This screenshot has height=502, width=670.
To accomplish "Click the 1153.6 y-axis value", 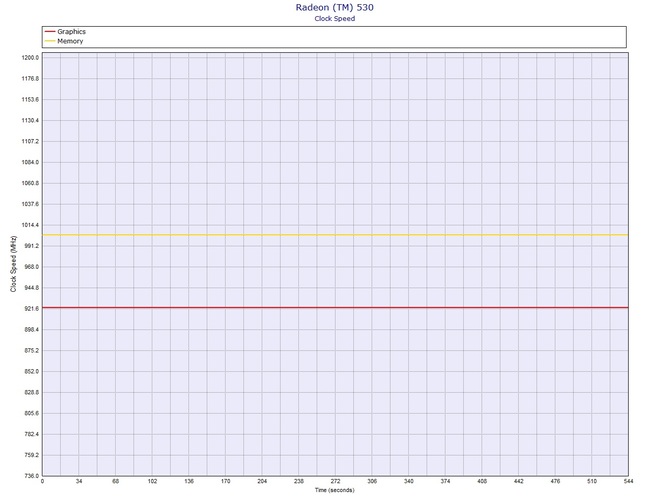I will coord(30,100).
